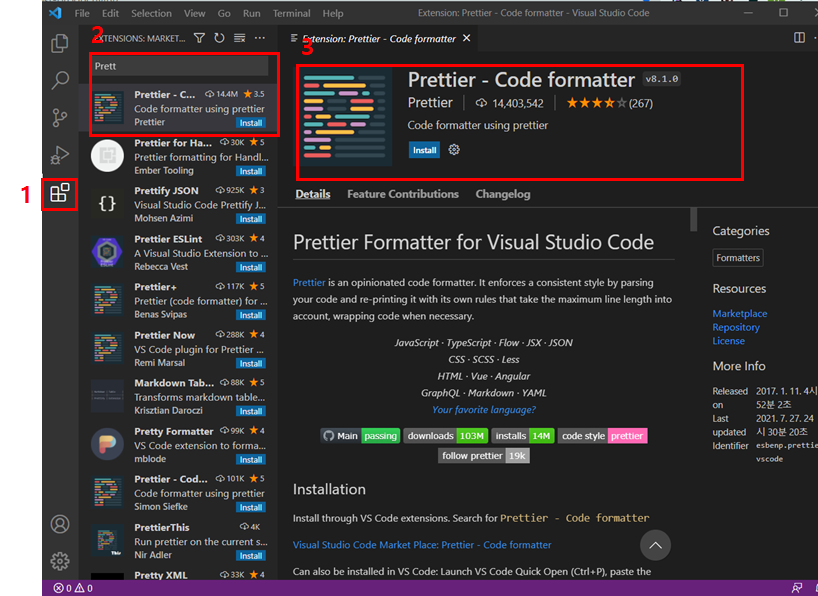Split the editor to the right
This screenshot has height=596, width=818.
pyautogui.click(x=799, y=38)
